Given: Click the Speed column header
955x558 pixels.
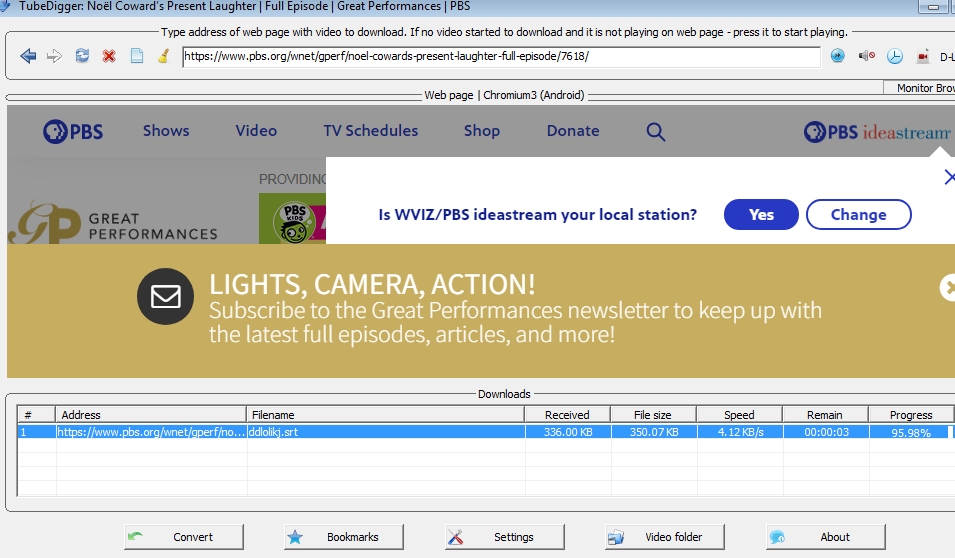Looking at the screenshot, I should (x=739, y=415).
